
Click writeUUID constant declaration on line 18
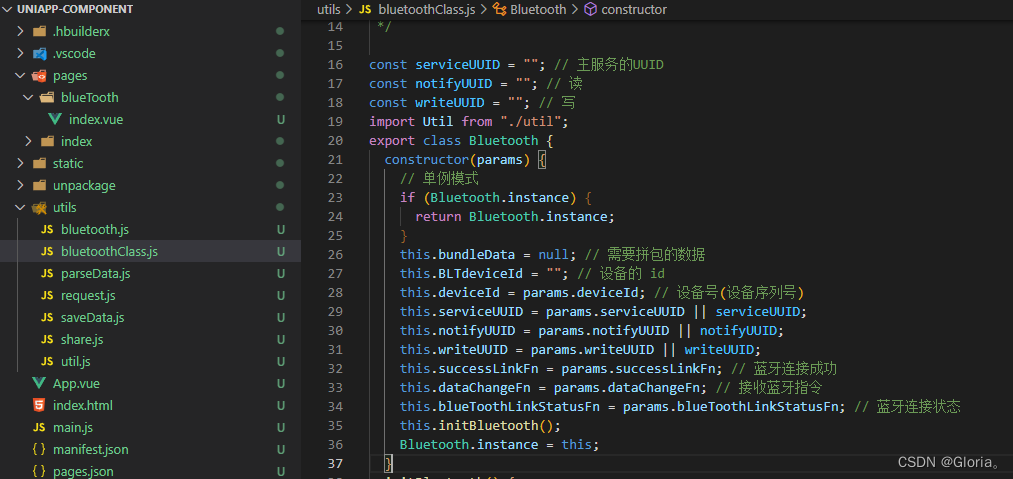(450, 102)
